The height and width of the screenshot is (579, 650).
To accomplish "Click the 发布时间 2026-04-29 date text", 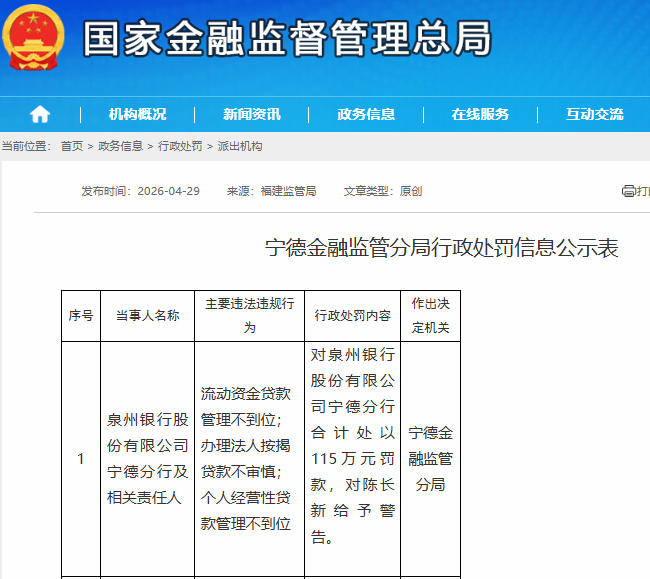I will click(x=140, y=191).
